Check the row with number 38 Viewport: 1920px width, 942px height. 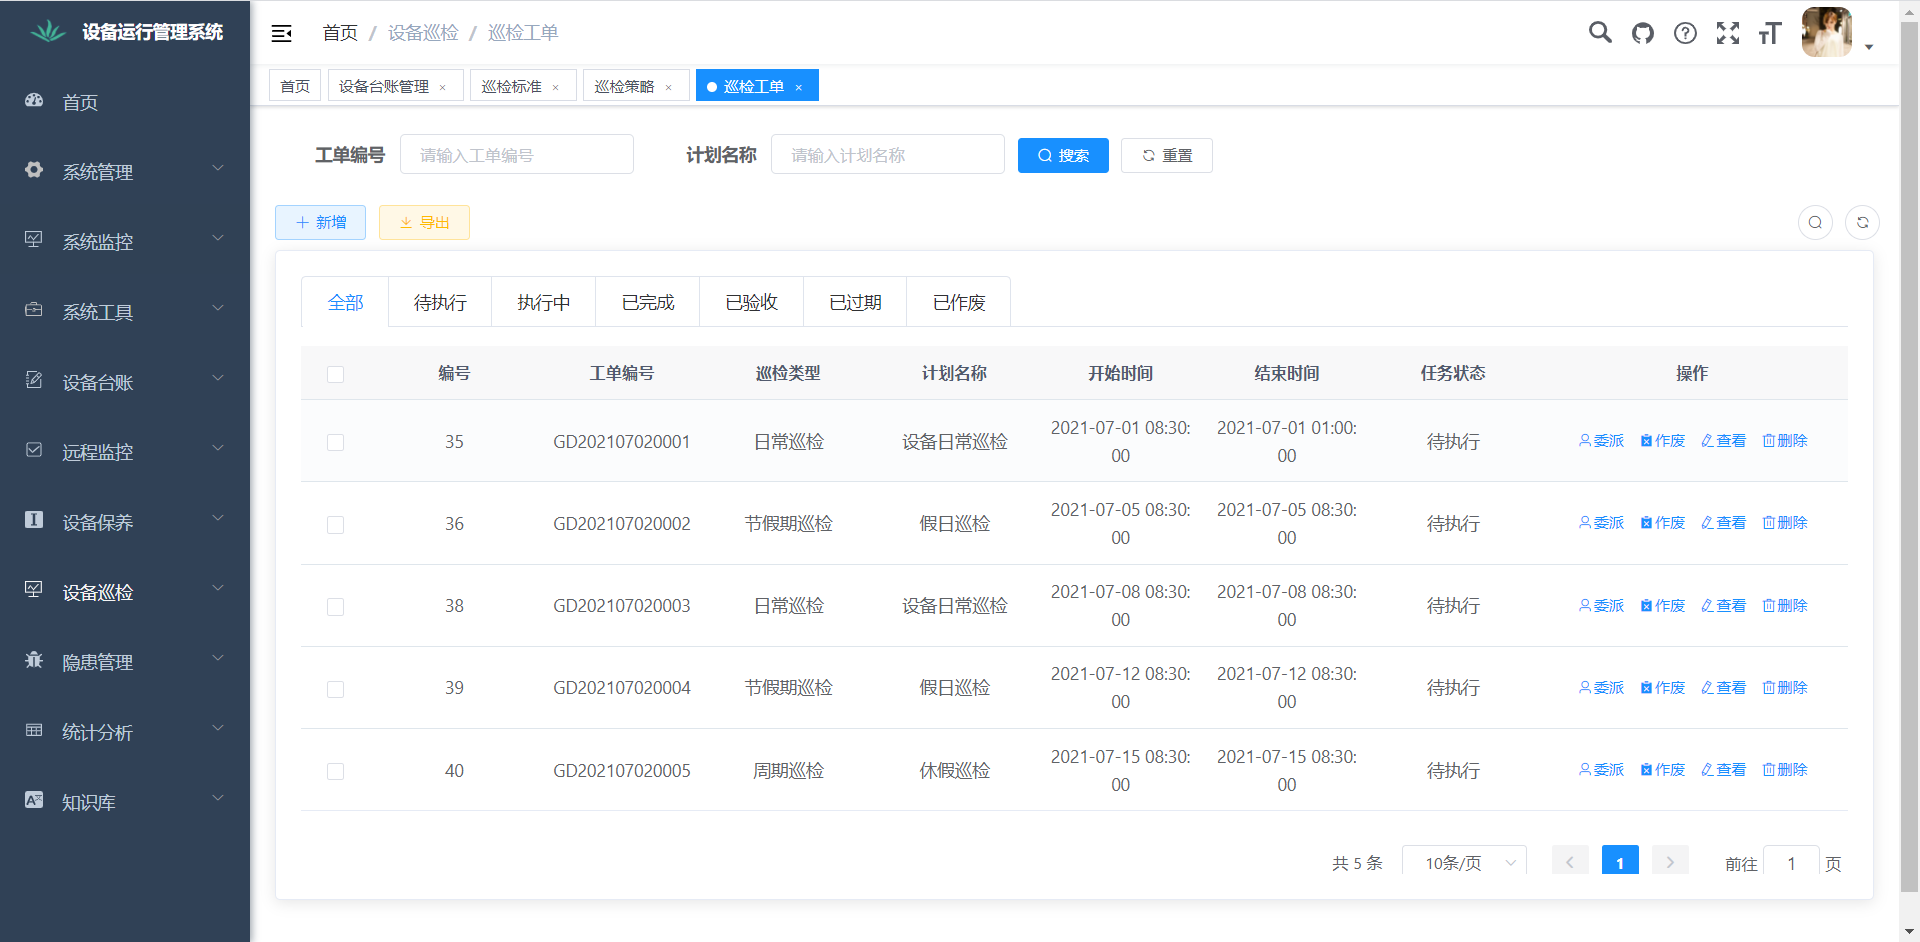(x=335, y=607)
